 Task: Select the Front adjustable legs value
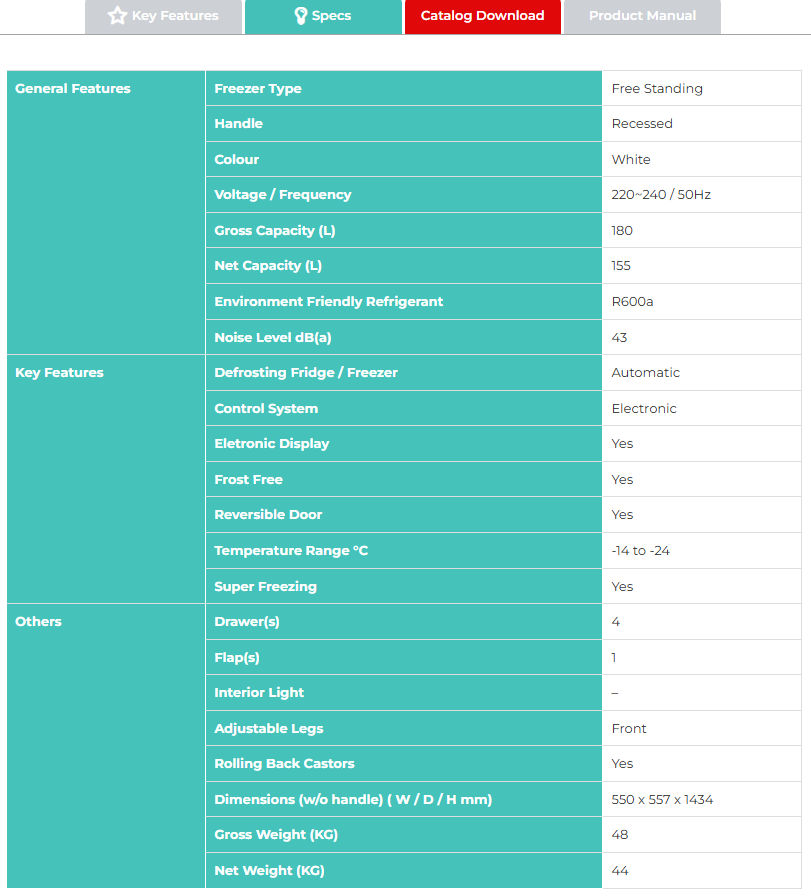point(629,729)
